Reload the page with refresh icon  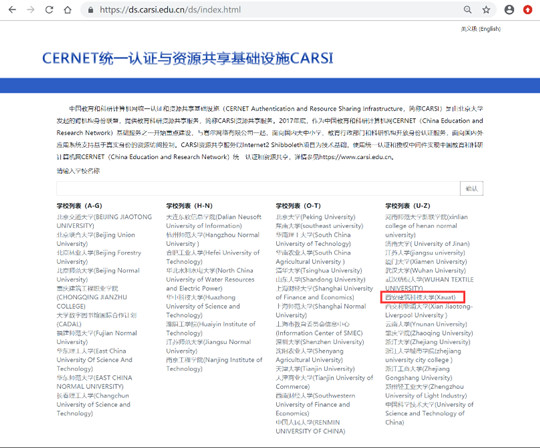click(x=49, y=10)
